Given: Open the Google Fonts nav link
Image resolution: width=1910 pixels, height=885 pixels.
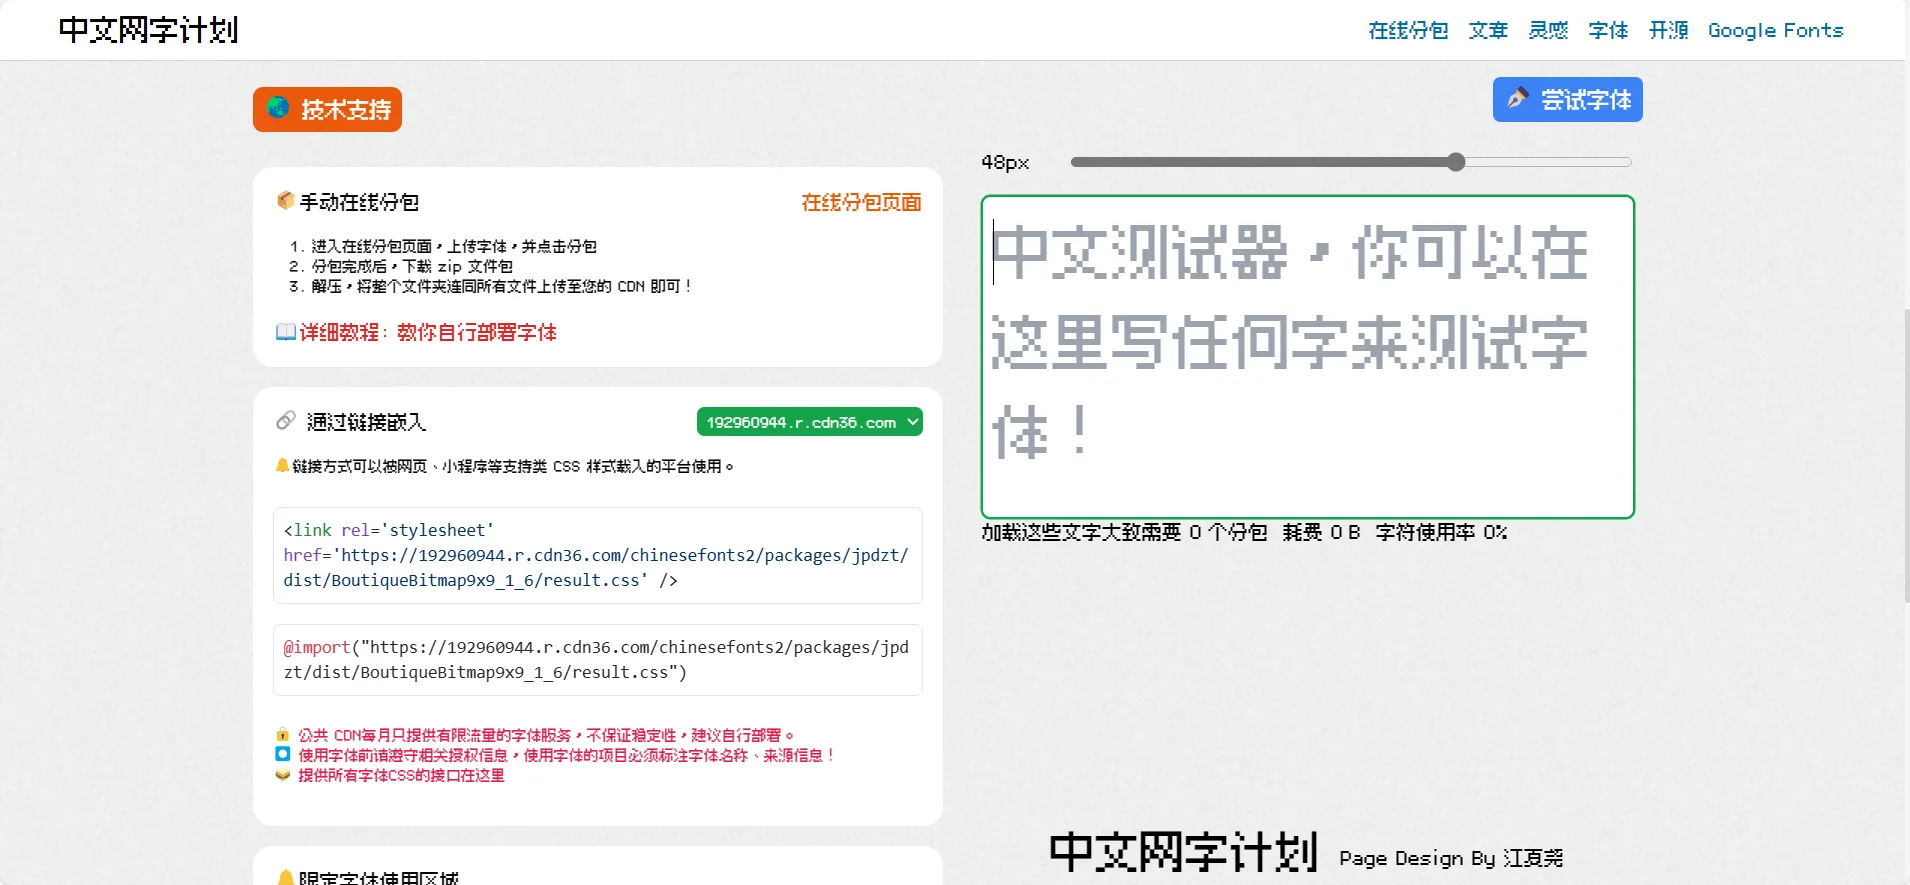Looking at the screenshot, I should [x=1775, y=30].
